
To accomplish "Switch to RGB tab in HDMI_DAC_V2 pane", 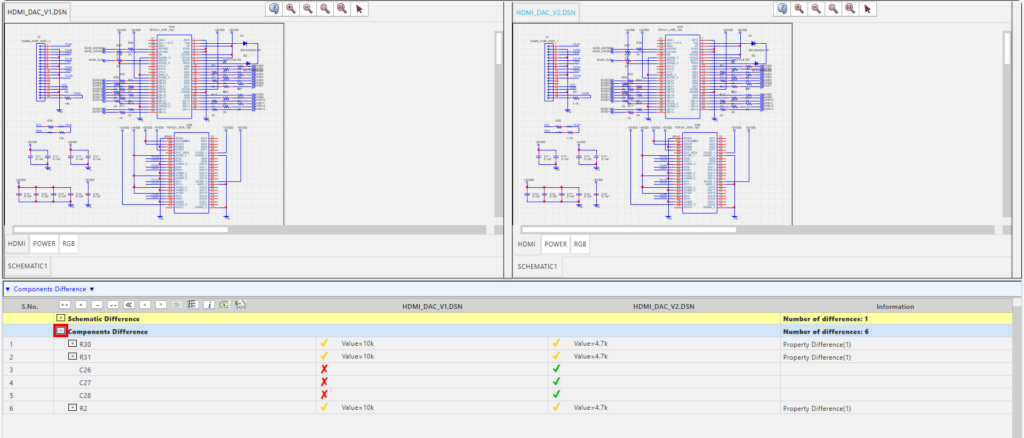I will 576,243.
